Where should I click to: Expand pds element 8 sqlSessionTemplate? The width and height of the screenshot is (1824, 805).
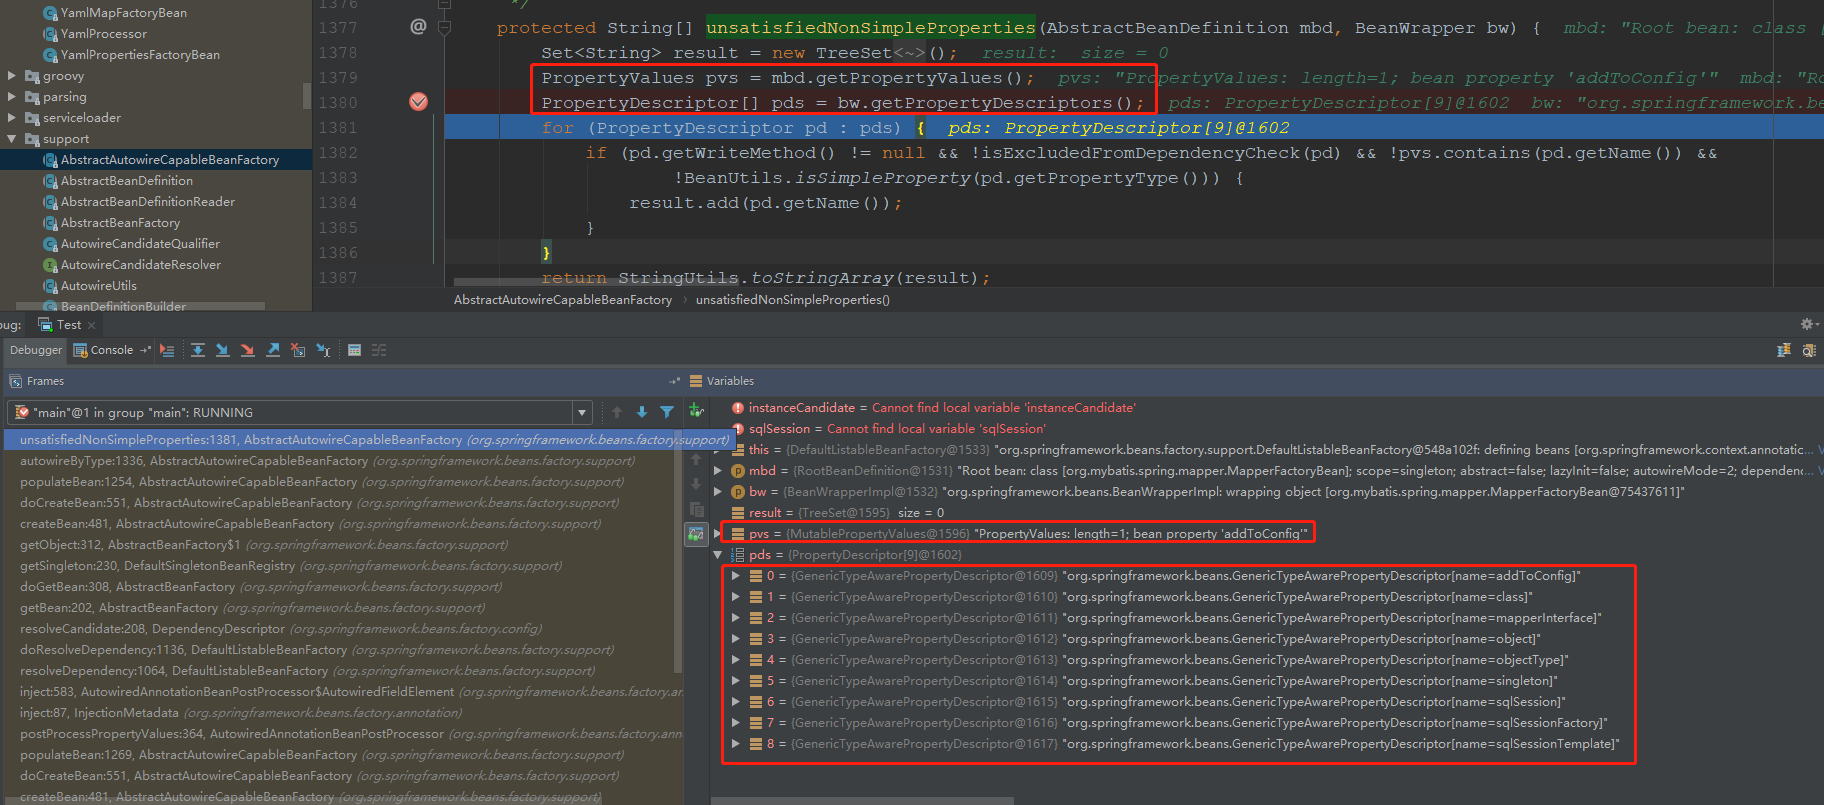tap(735, 743)
